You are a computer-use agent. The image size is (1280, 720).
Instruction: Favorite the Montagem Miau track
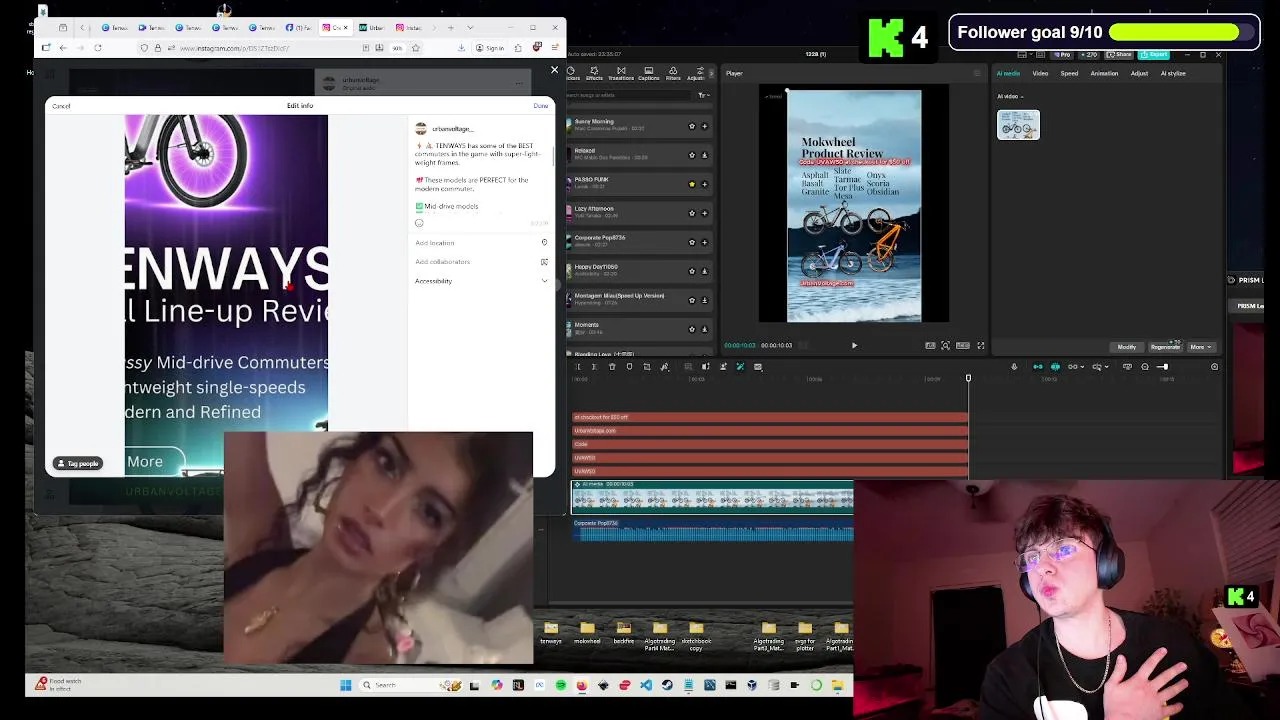(x=691, y=300)
